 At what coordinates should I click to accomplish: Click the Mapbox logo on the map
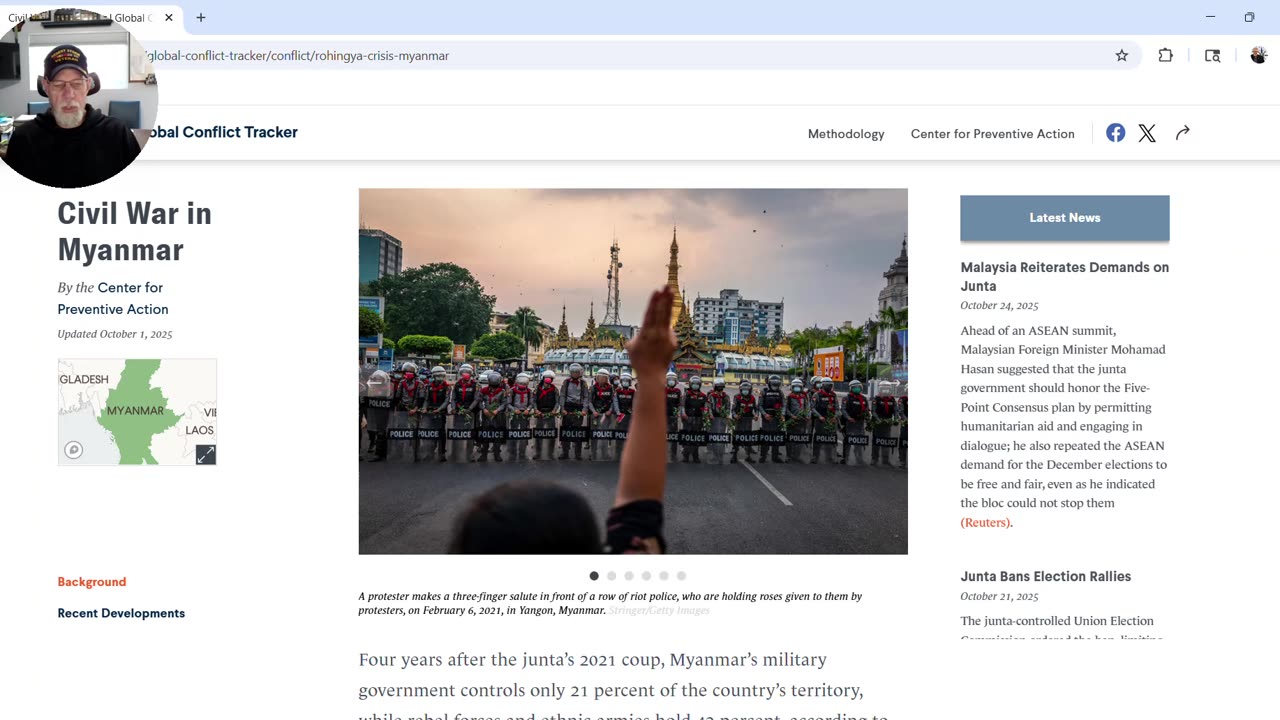click(x=73, y=450)
